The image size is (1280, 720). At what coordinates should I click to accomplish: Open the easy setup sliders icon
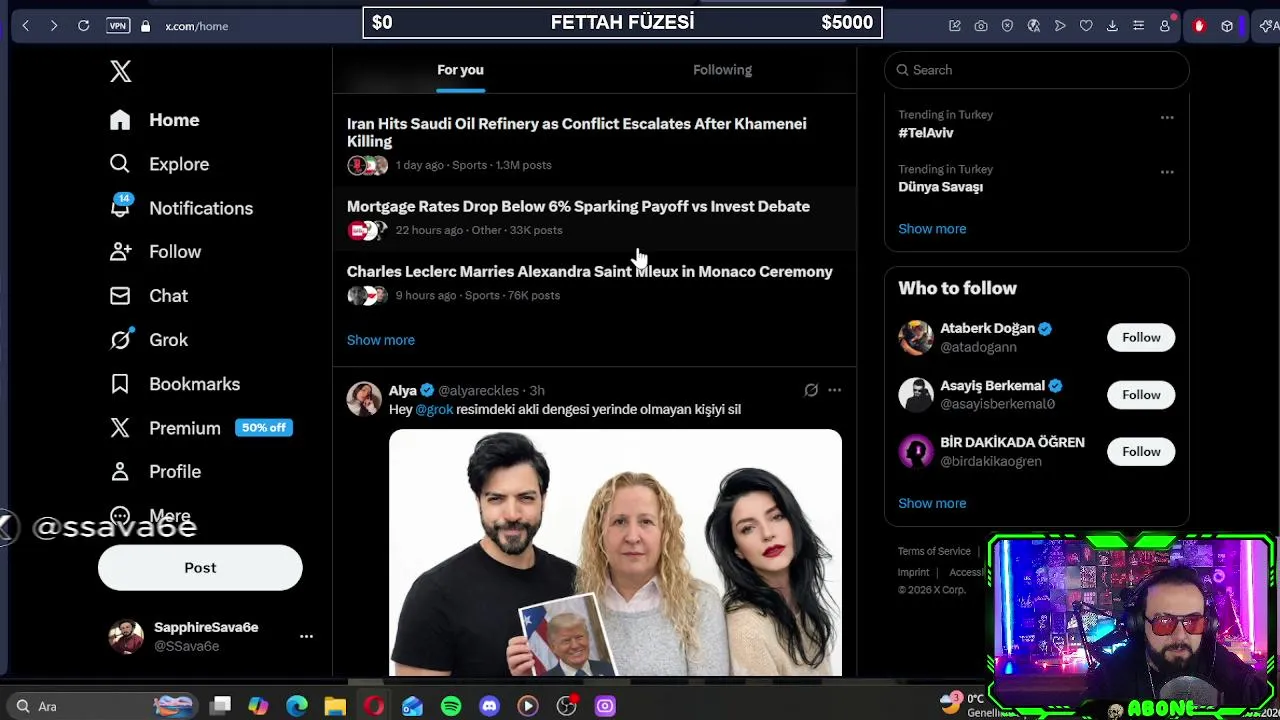coord(1138,26)
